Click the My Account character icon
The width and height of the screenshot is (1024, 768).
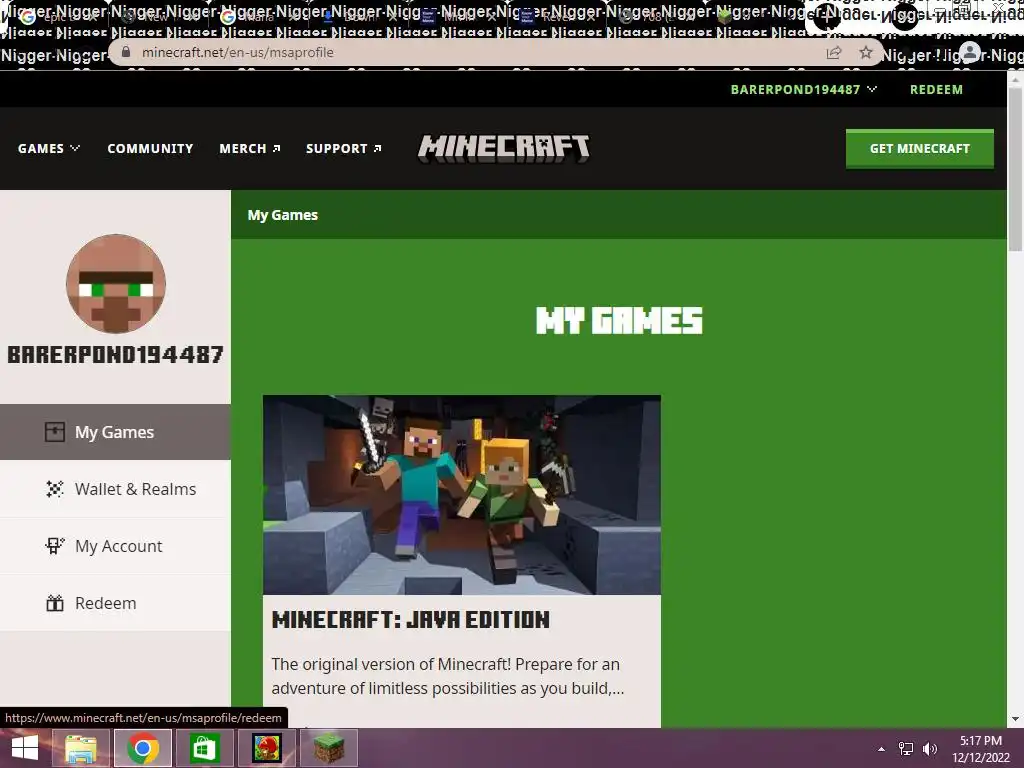[x=55, y=545]
